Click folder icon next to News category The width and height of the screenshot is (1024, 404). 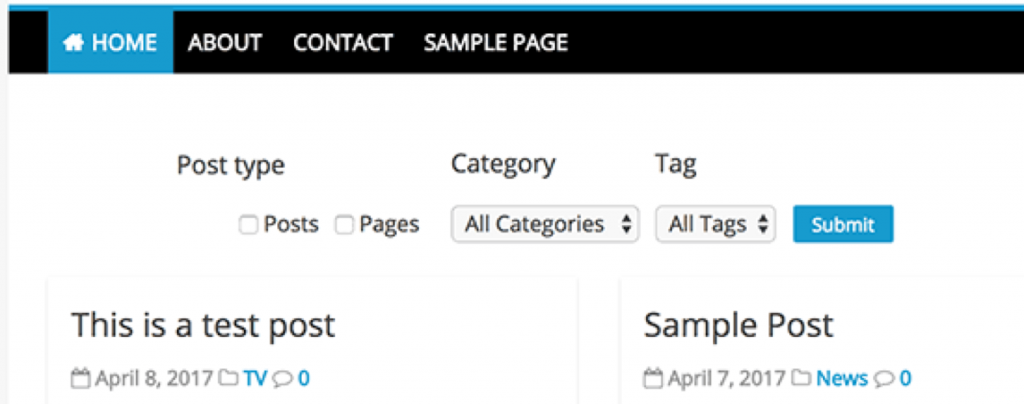pyautogui.click(x=801, y=377)
